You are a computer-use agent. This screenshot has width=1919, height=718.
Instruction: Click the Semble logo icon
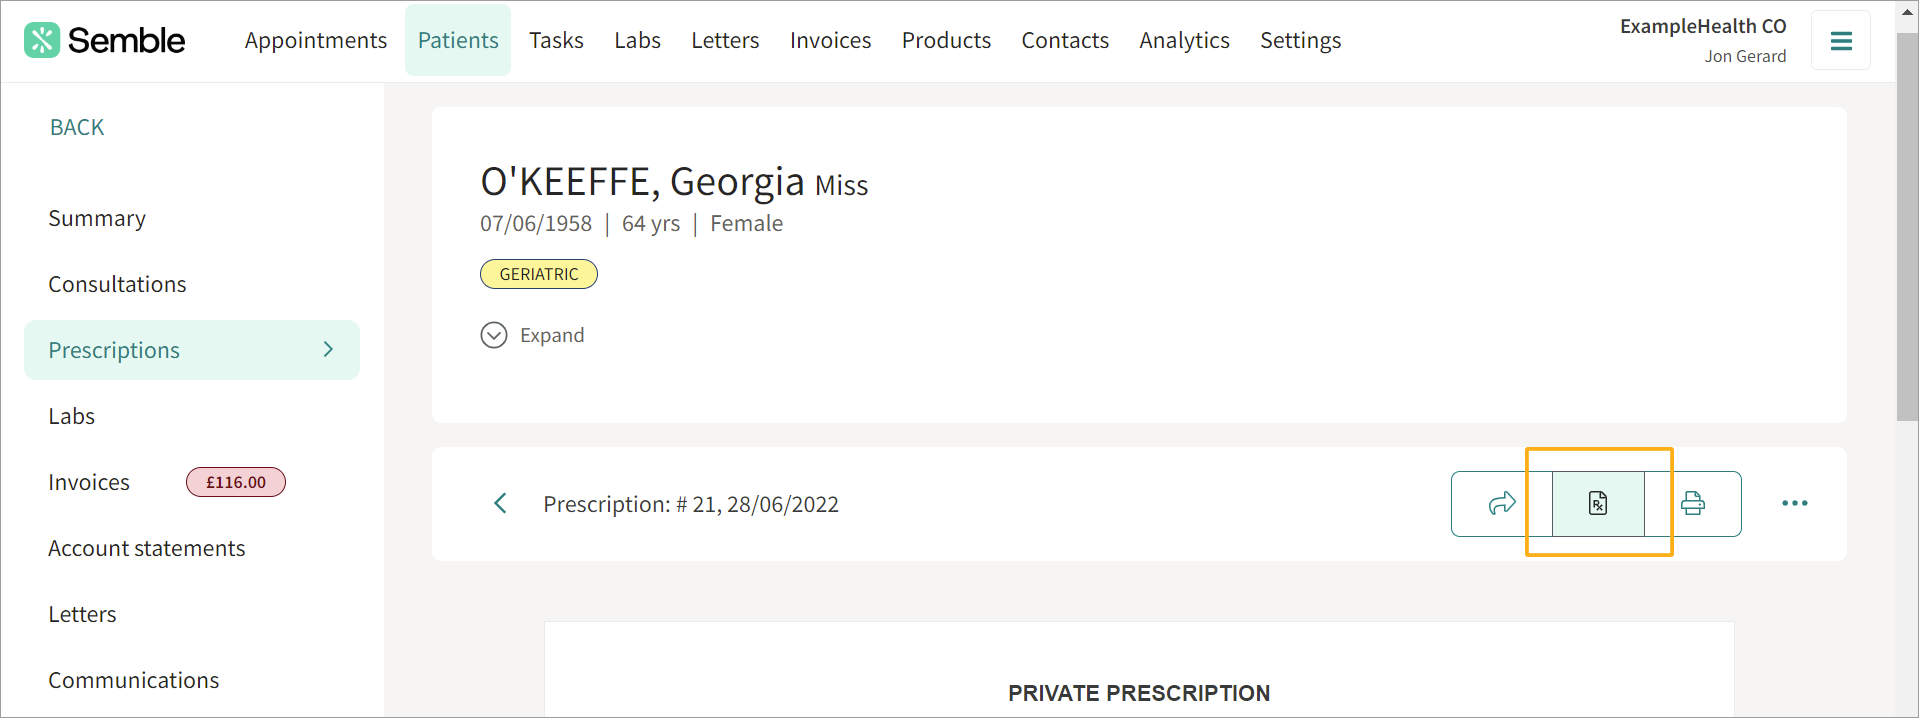(42, 40)
